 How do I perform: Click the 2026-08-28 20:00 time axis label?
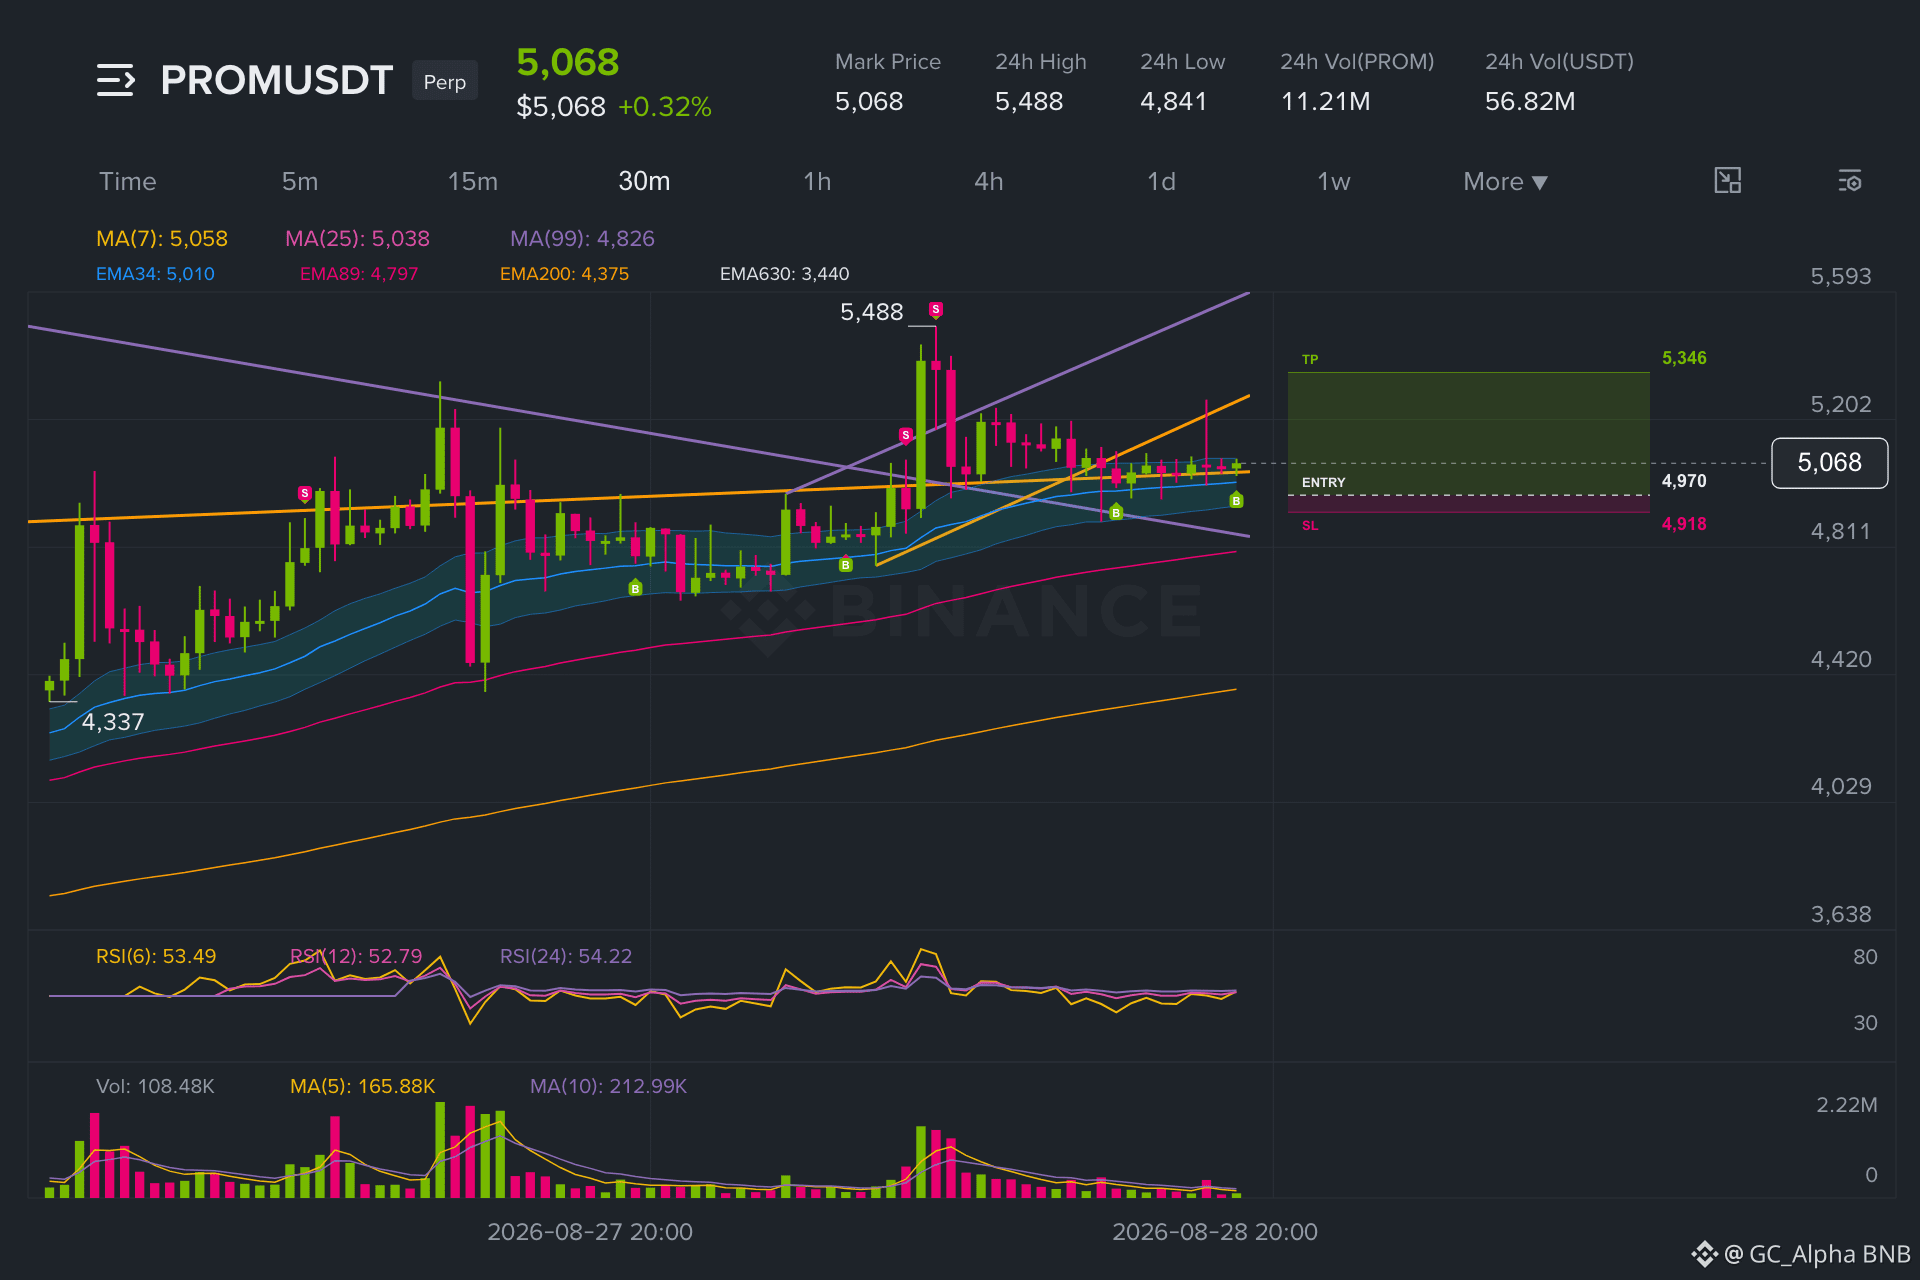1215,1232
